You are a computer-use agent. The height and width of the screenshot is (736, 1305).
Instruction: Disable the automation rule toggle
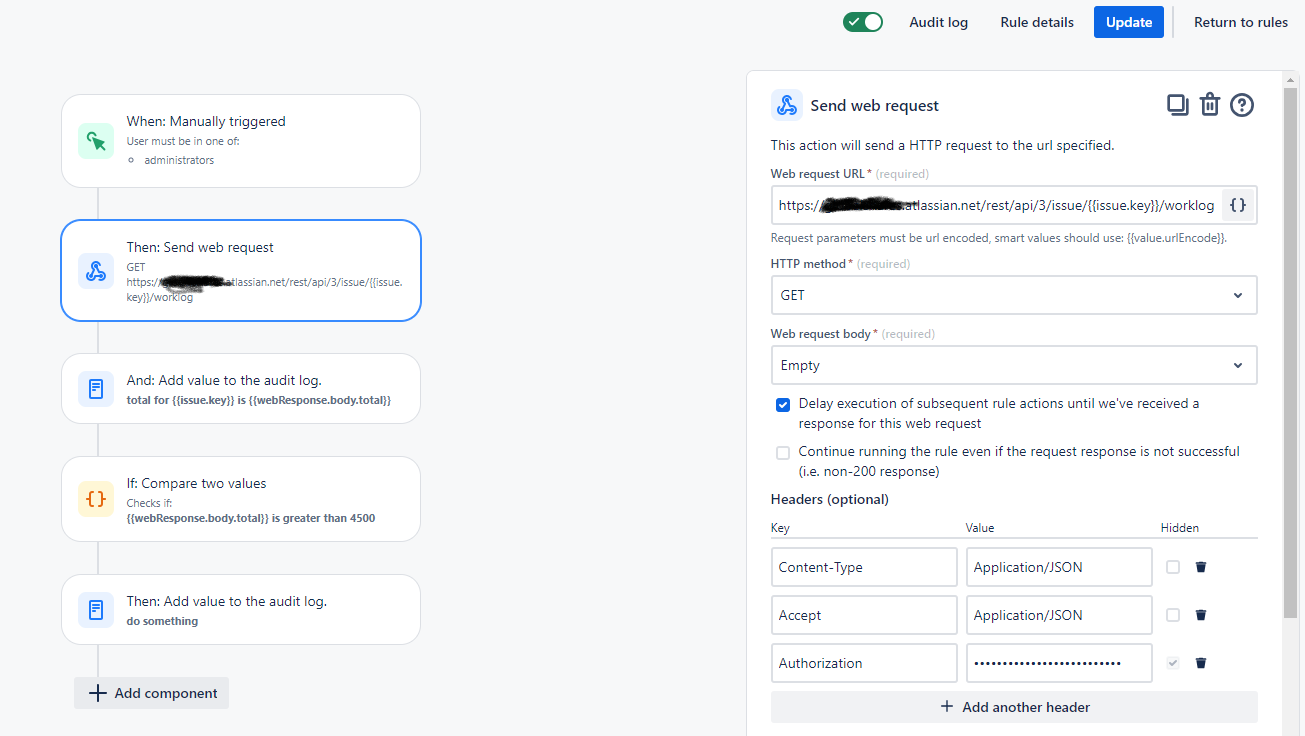(x=862, y=21)
